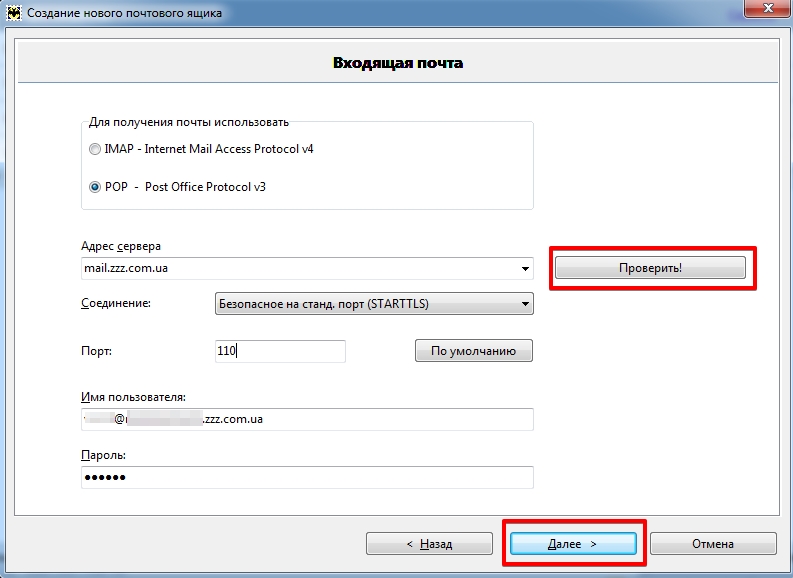Viewport: 793px width, 578px height.
Task: Click the Адрес сервера label
Action: 121,246
